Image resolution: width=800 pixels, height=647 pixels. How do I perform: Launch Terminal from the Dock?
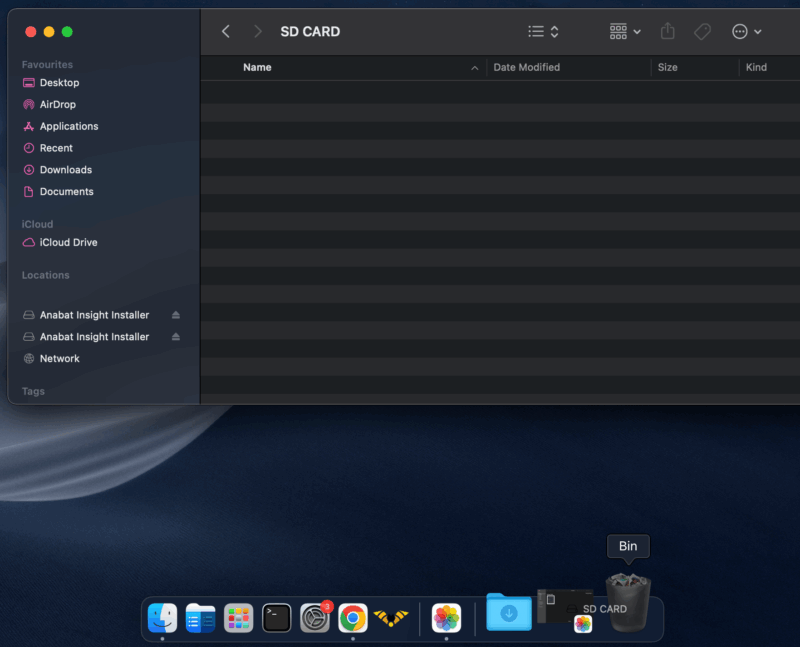click(277, 618)
